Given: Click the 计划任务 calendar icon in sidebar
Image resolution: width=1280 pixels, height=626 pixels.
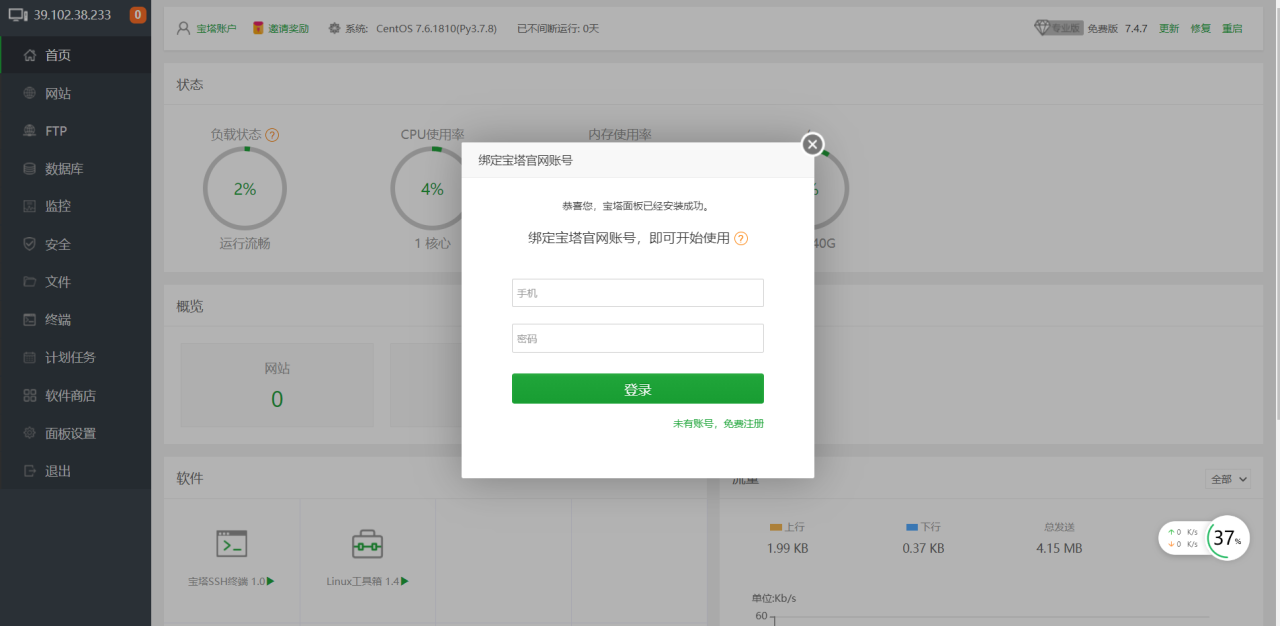Looking at the screenshot, I should coord(30,357).
